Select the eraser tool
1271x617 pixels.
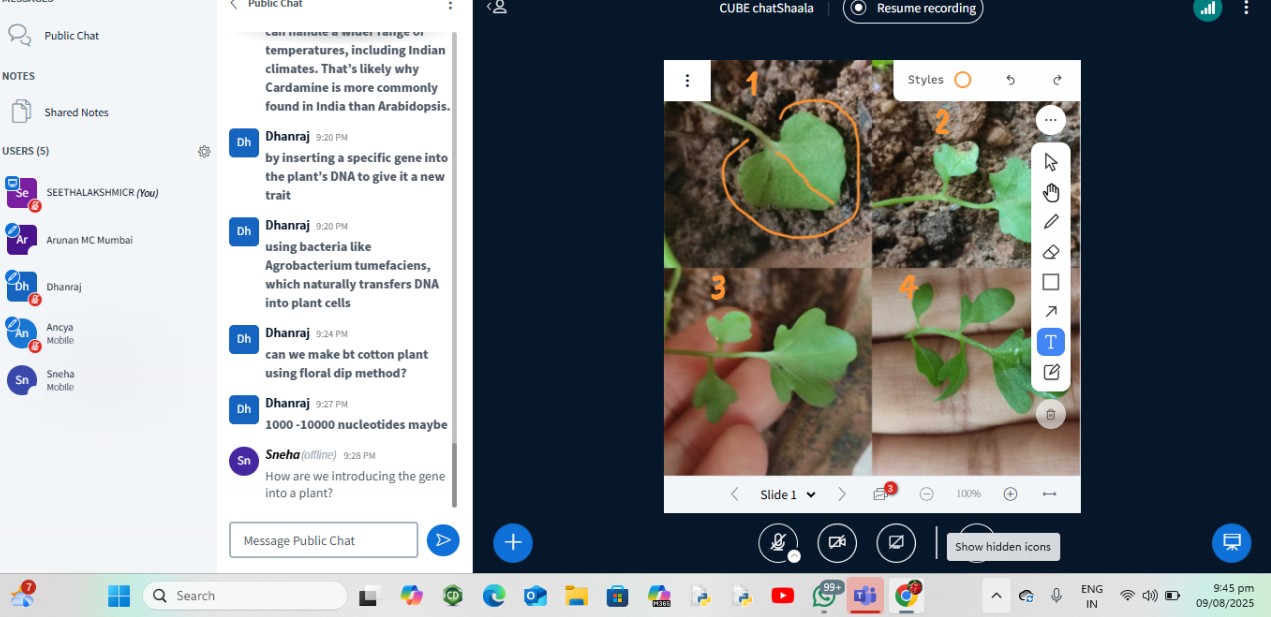click(x=1050, y=252)
